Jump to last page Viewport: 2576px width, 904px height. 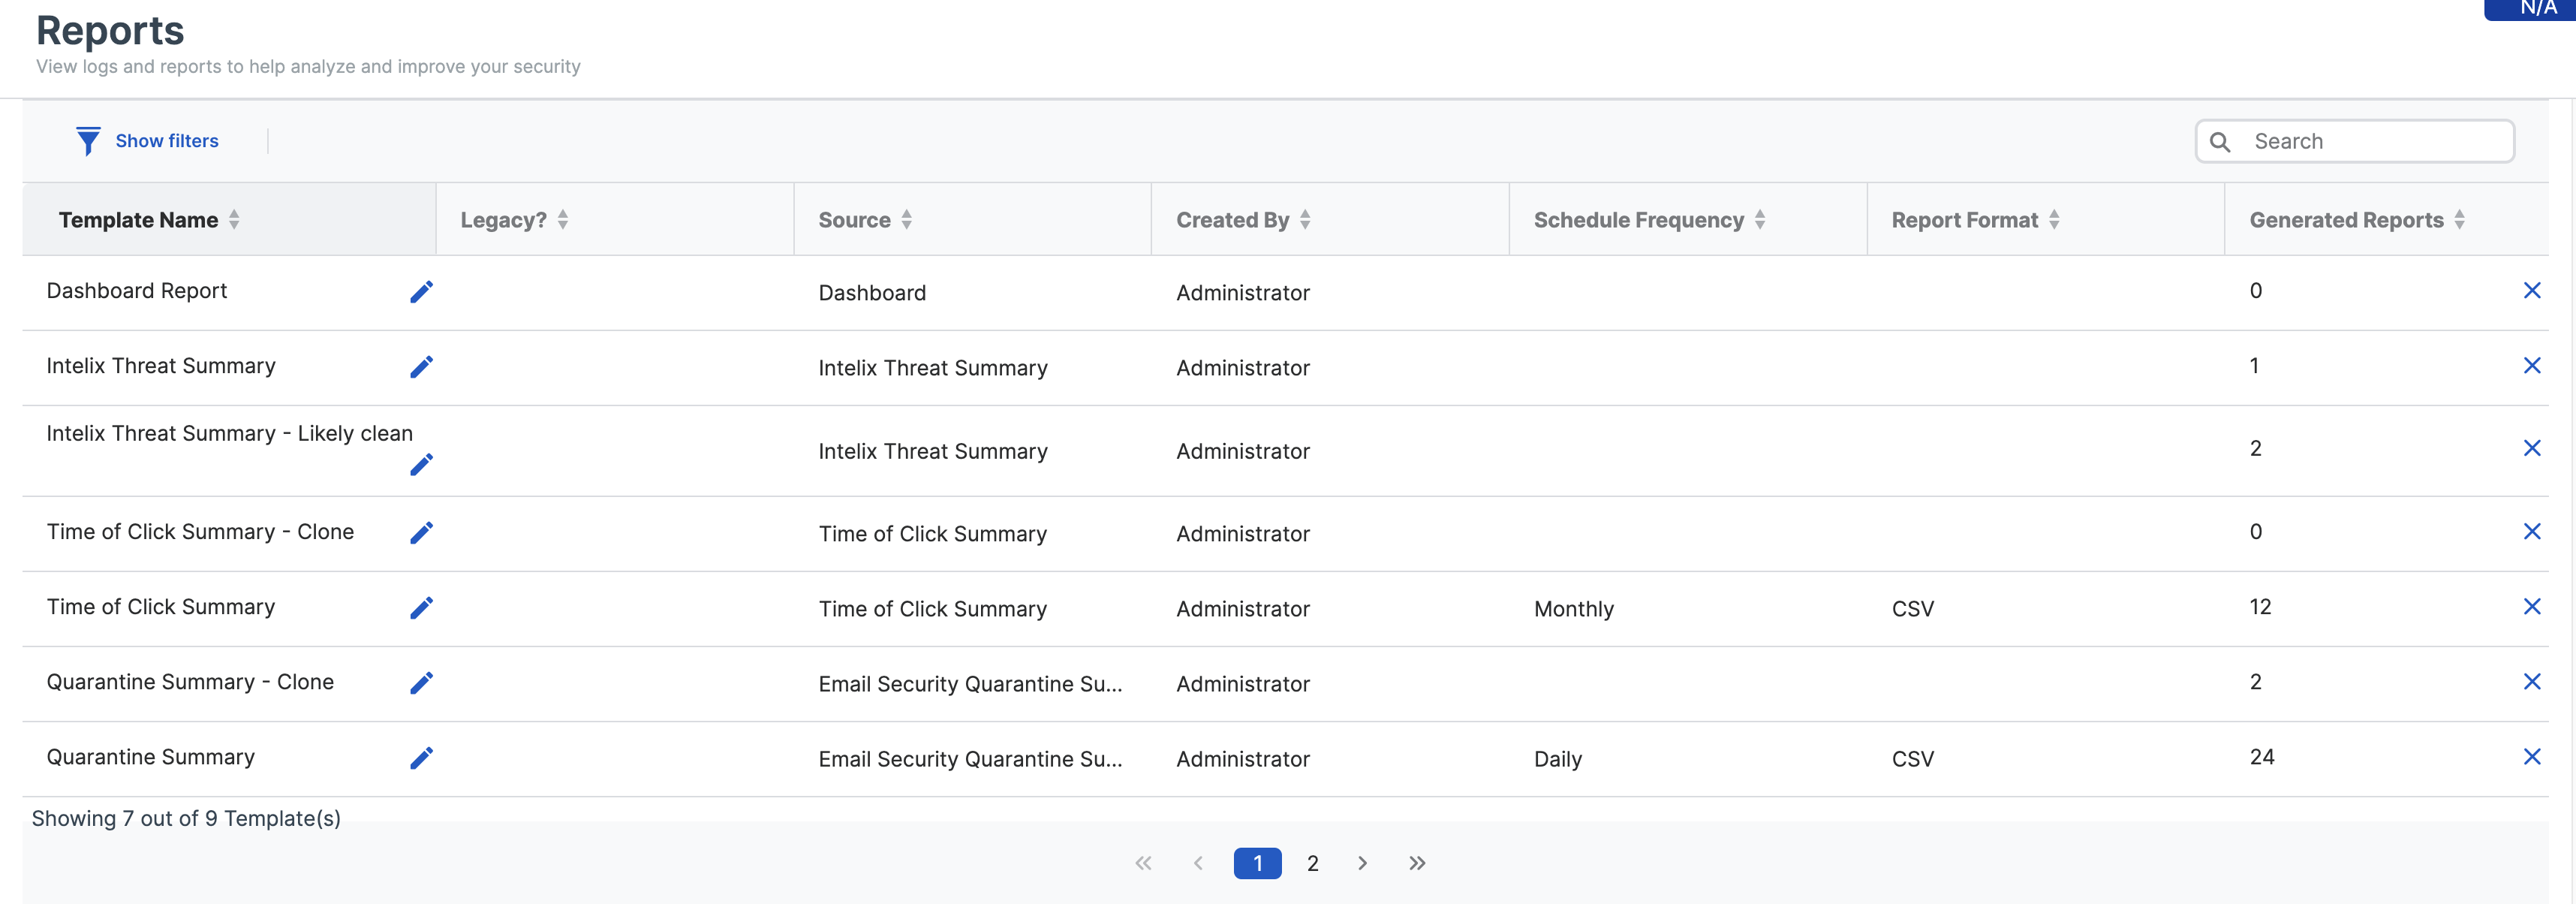pyautogui.click(x=1417, y=863)
